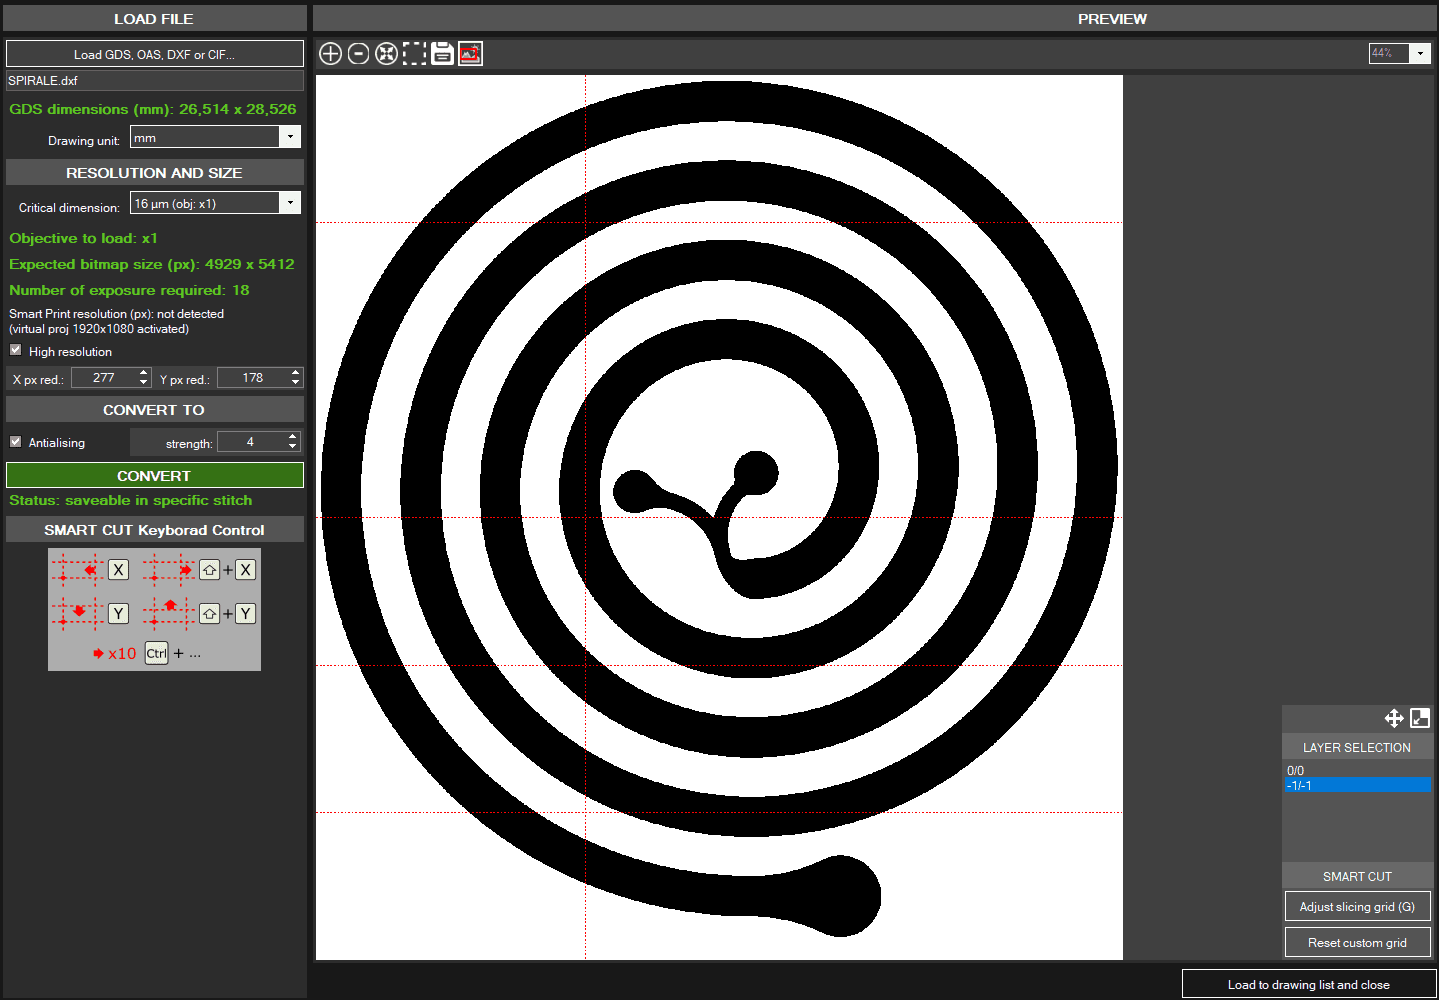Click the zoom out icon in preview toolbar
The height and width of the screenshot is (1000, 1439).
[358, 54]
